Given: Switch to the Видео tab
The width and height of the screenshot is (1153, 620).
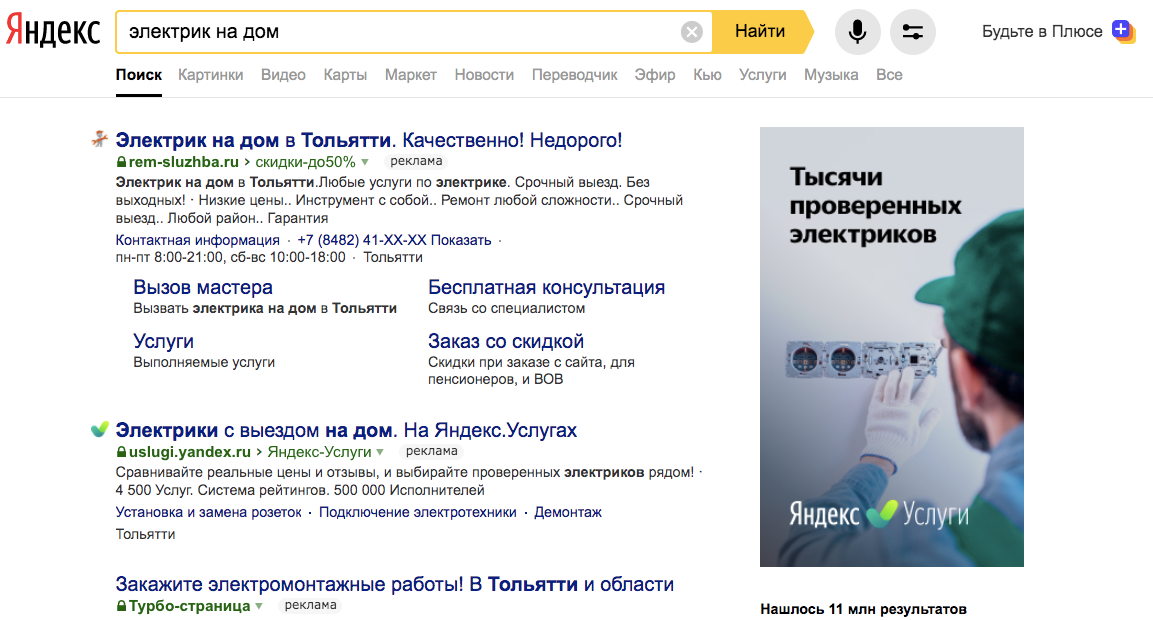Looking at the screenshot, I should [x=283, y=75].
